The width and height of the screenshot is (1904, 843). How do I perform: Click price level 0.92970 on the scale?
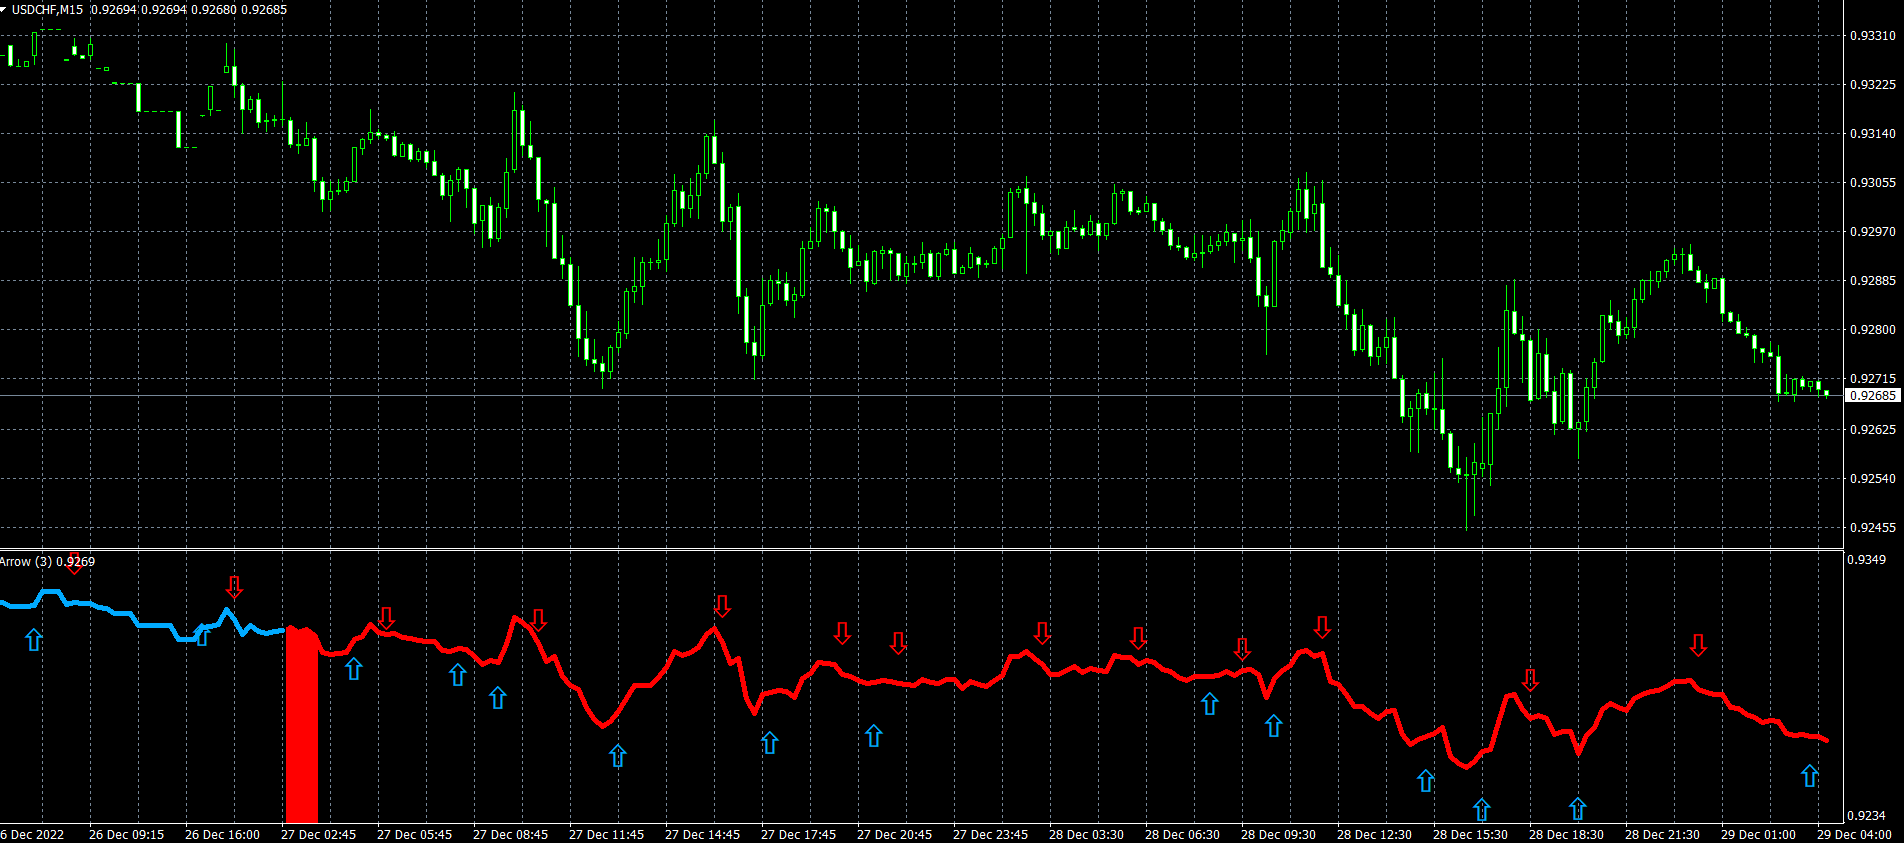(x=1872, y=232)
